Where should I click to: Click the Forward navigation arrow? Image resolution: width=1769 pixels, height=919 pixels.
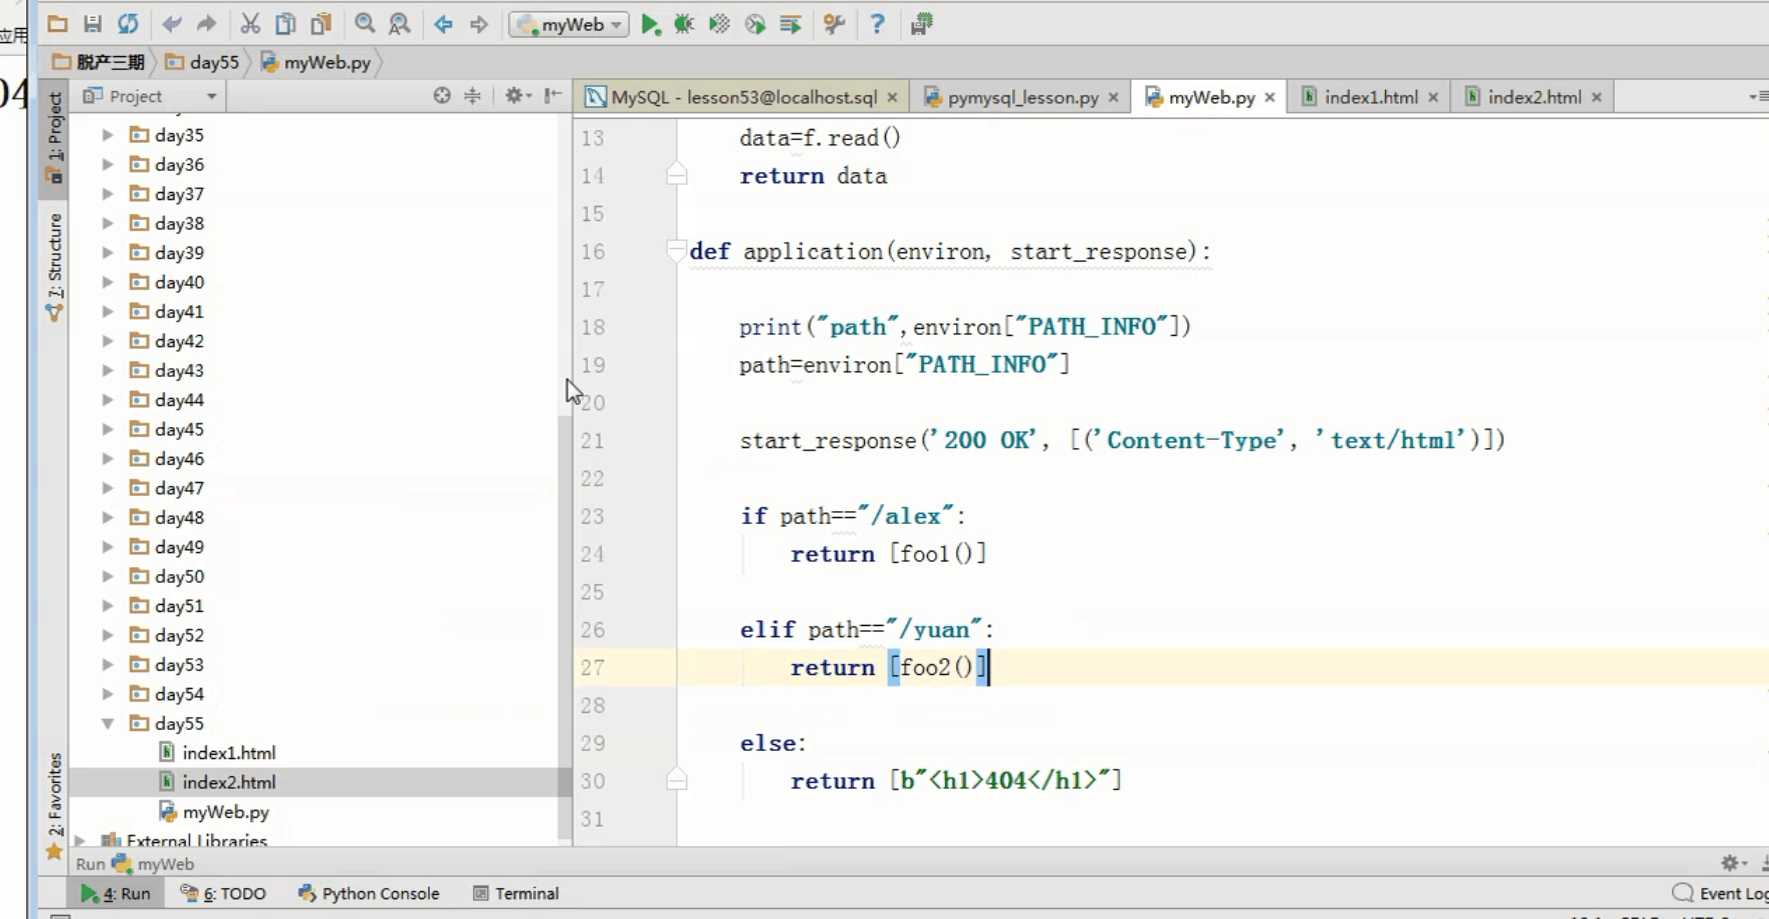coord(479,24)
